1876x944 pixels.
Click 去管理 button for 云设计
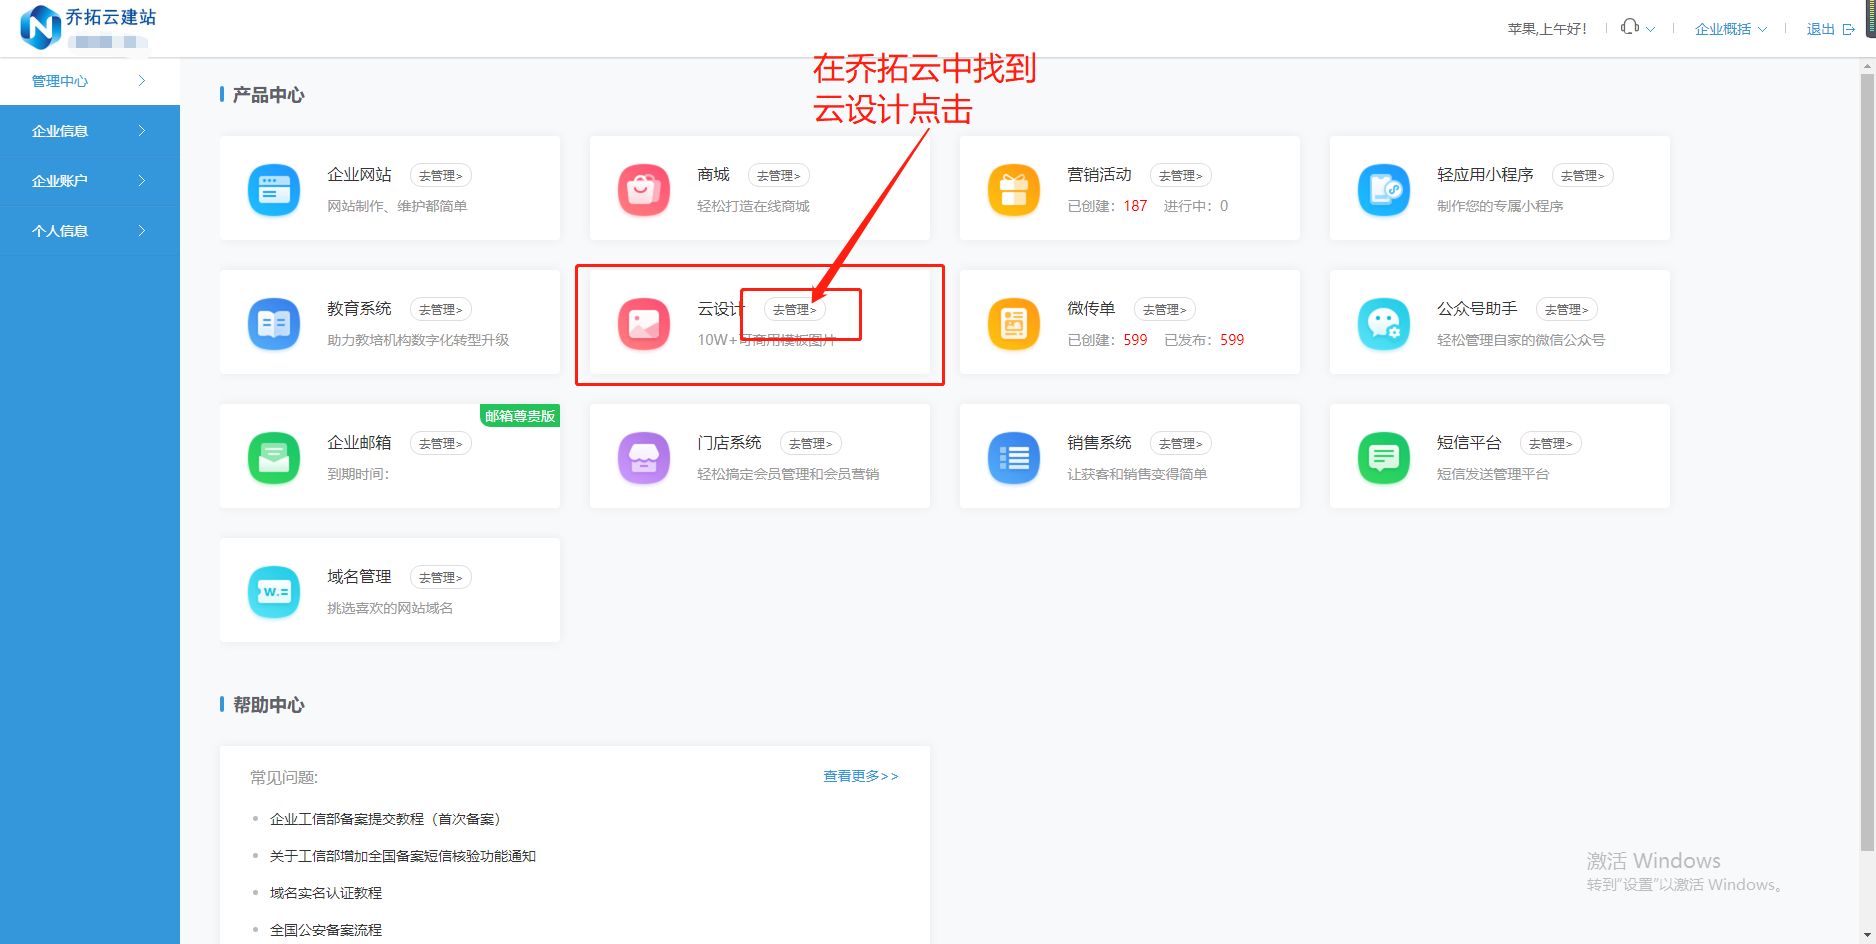pyautogui.click(x=796, y=309)
